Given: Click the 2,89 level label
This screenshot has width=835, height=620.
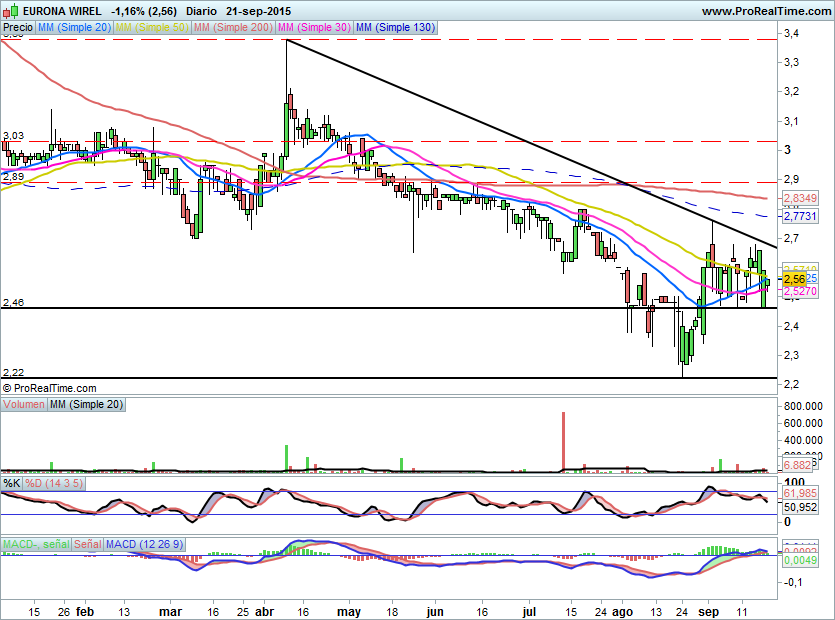Looking at the screenshot, I should 13,176.
